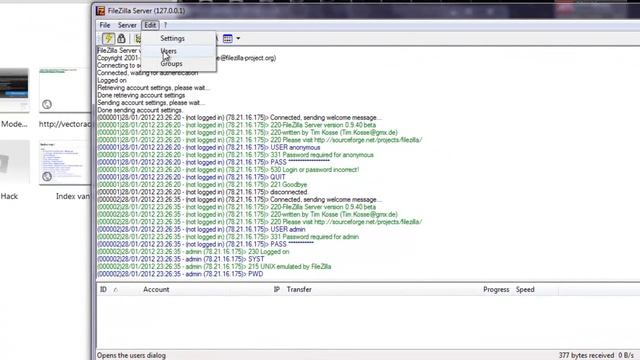Close the open Edit menu
640x360 pixels.
tap(150, 25)
